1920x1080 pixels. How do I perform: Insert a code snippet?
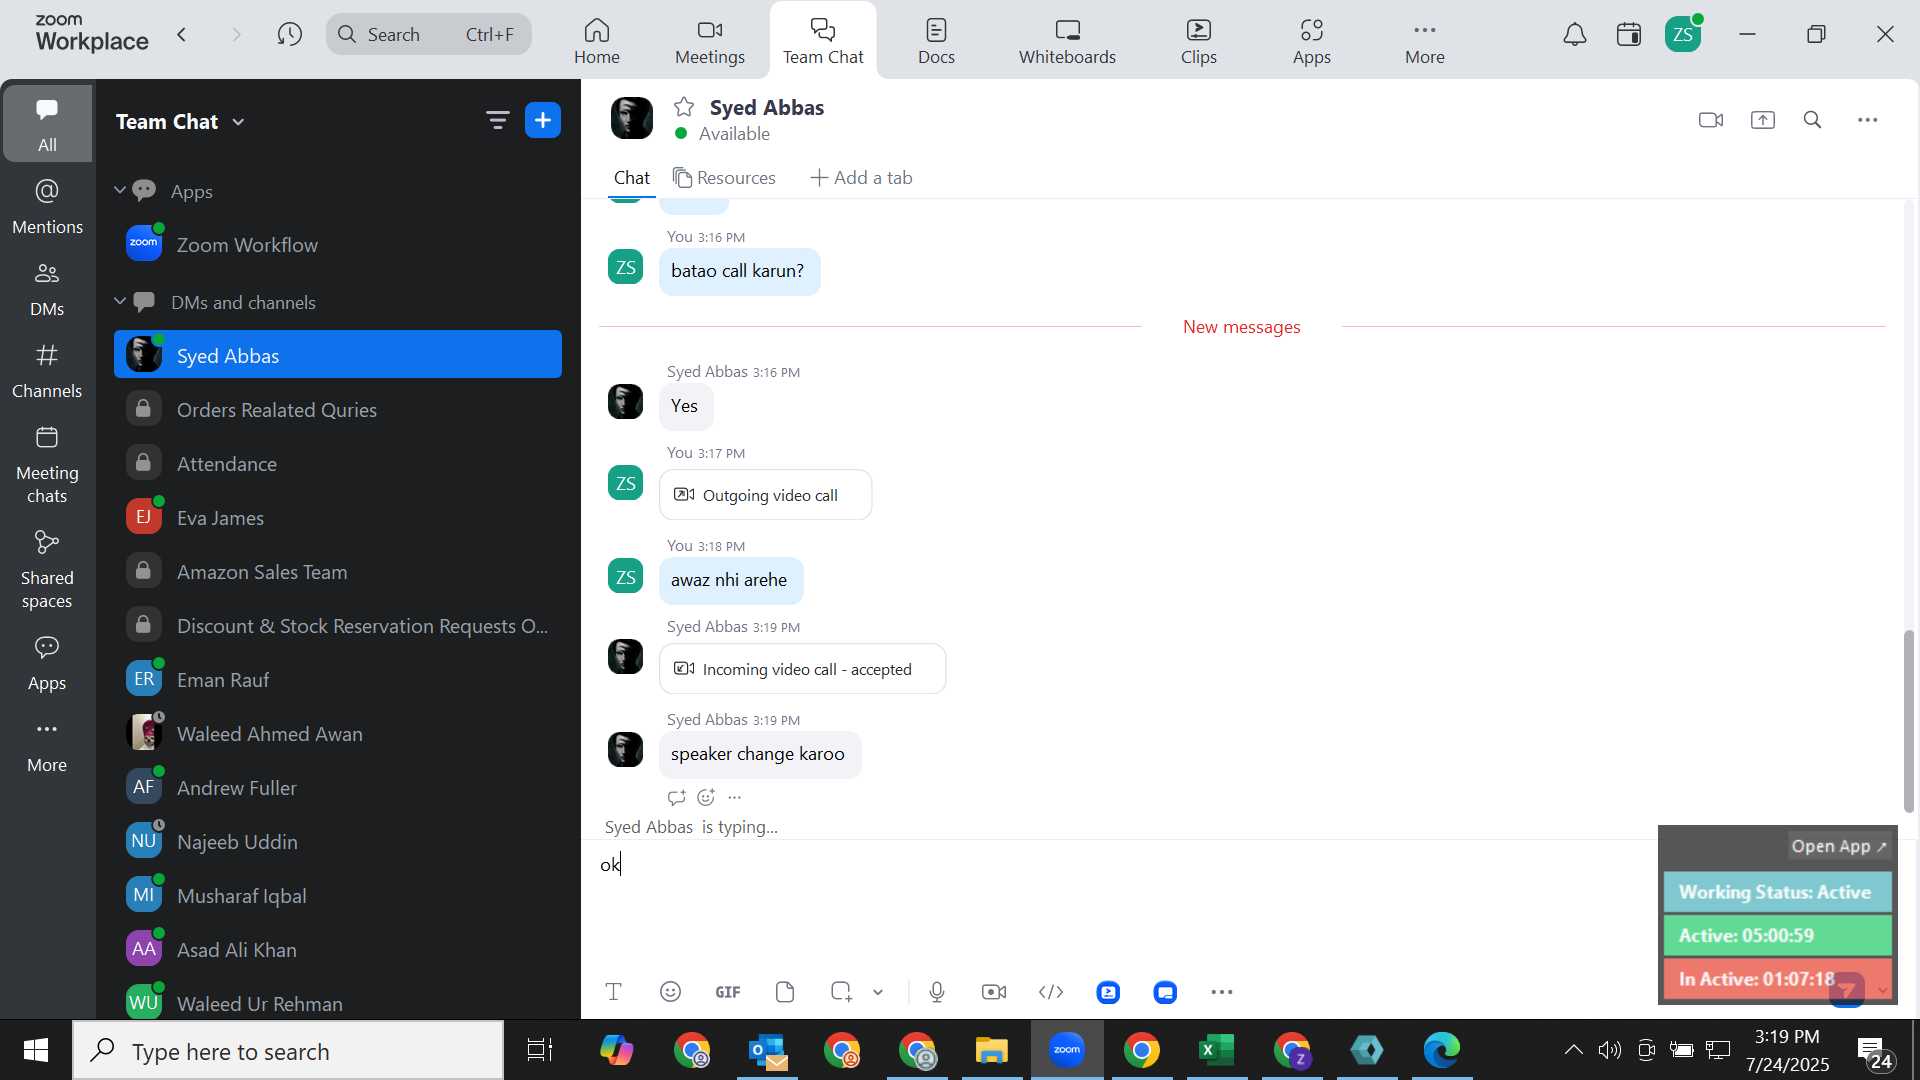tap(1051, 992)
